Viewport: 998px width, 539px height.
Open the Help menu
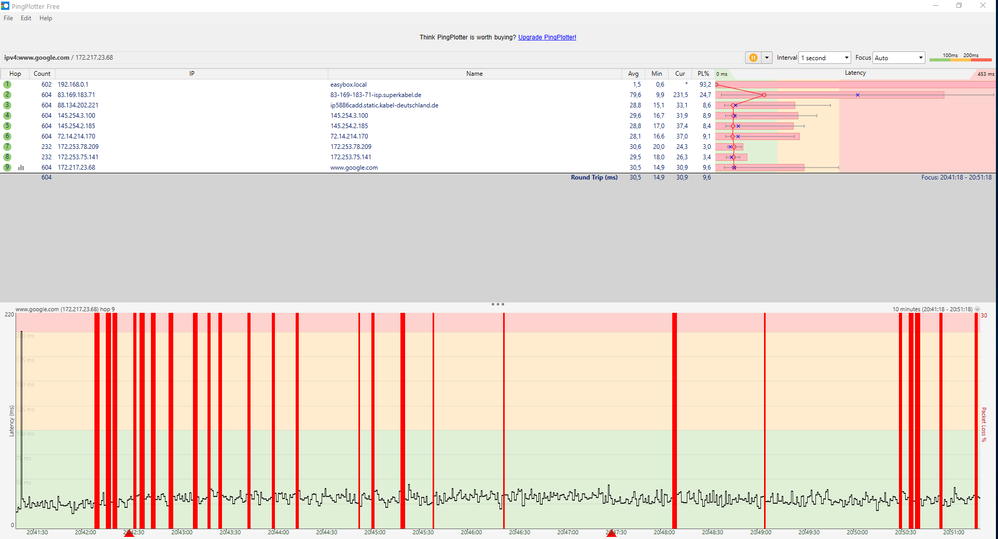coord(46,18)
